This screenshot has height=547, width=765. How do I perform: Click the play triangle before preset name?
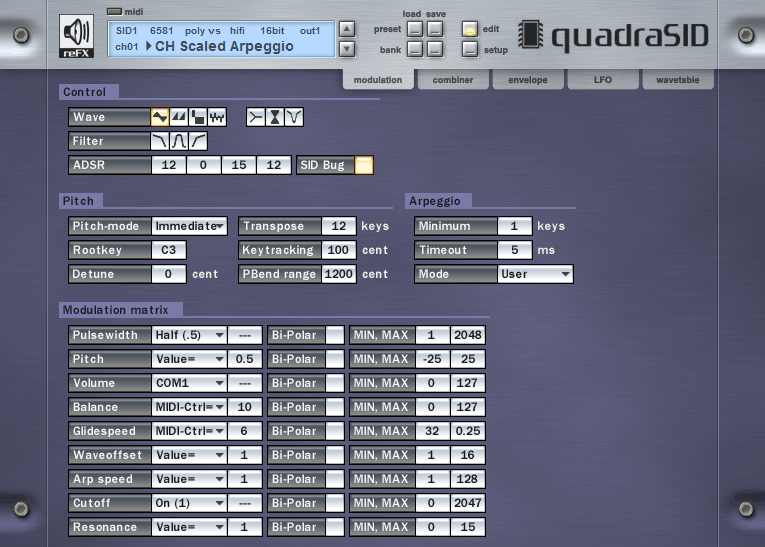(x=149, y=46)
